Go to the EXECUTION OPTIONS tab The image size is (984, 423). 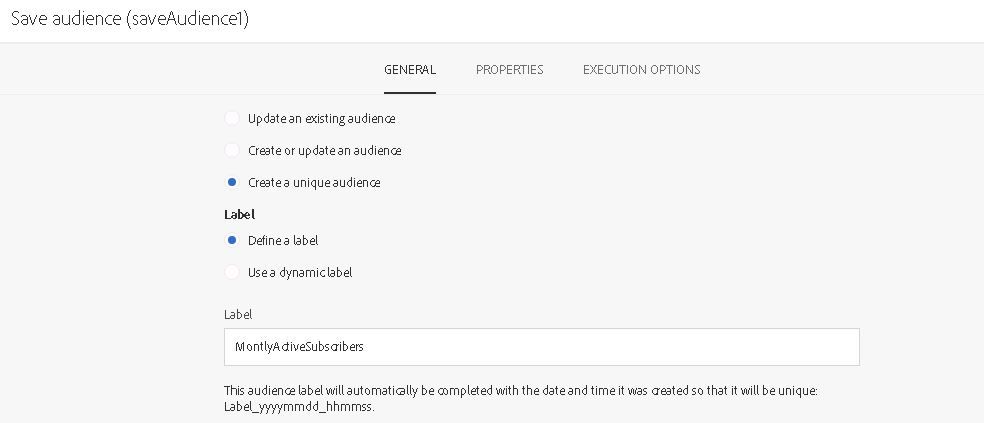click(x=641, y=70)
